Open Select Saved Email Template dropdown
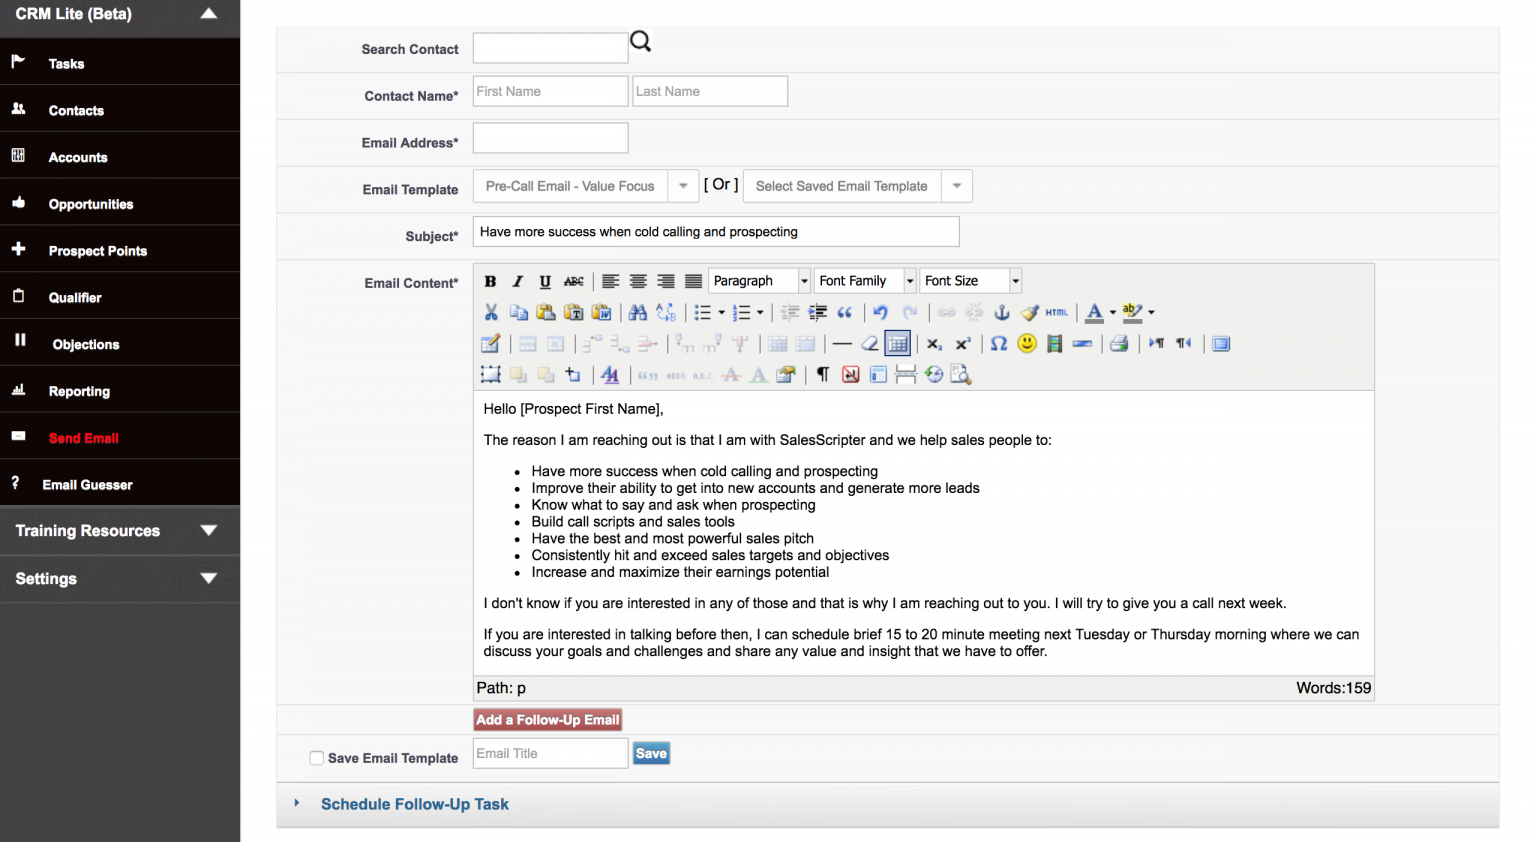Screen dimensions: 1536x842 click(957, 186)
